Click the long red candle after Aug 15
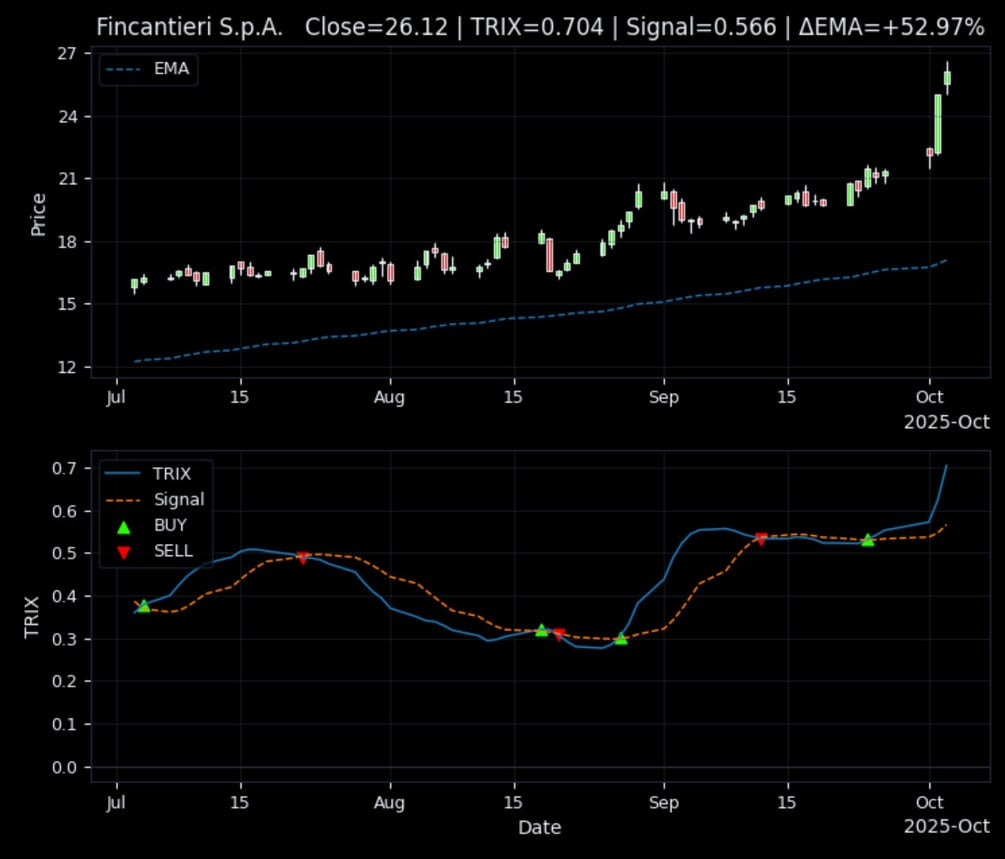 pyautogui.click(x=550, y=255)
